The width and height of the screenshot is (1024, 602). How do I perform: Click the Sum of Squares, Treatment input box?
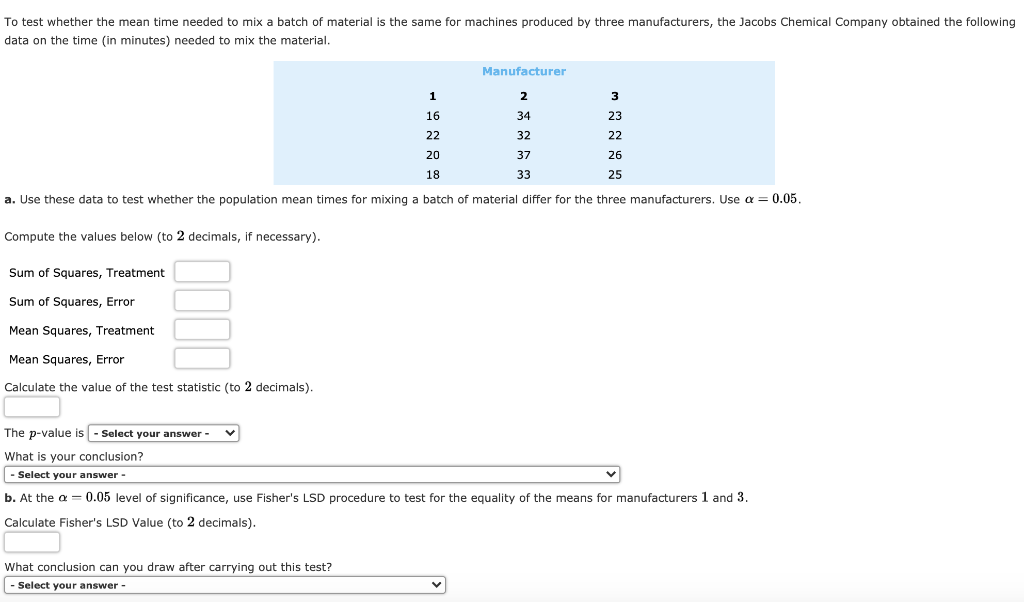(202, 271)
